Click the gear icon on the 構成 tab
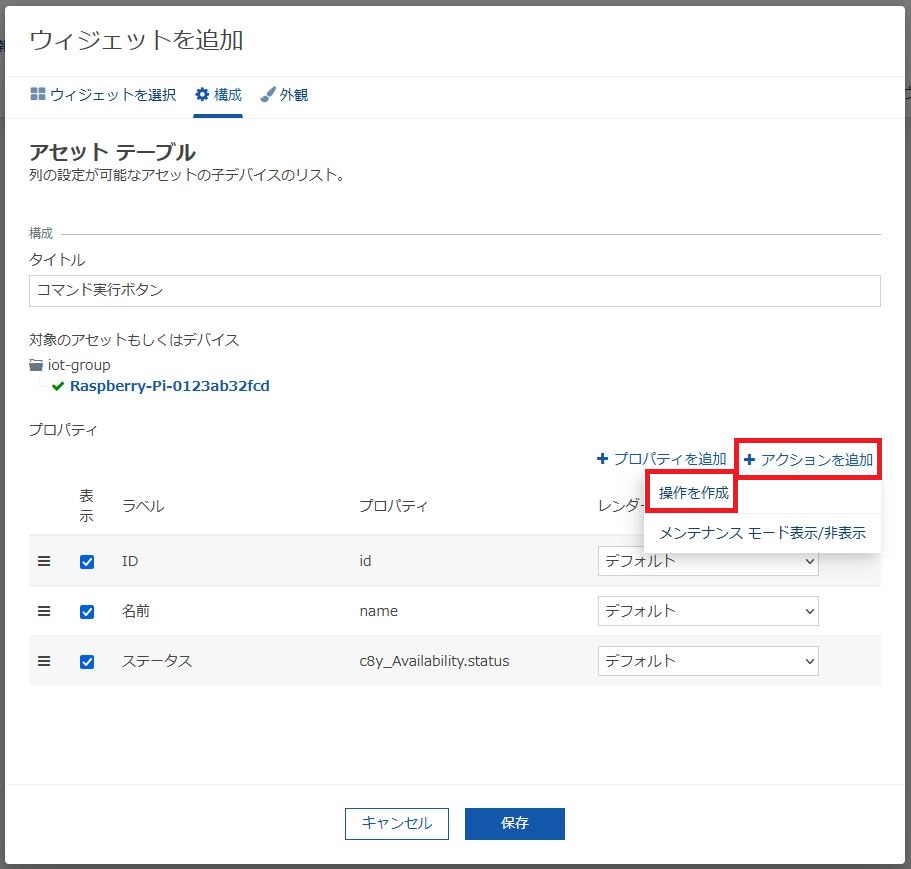The height and width of the screenshot is (869, 911). point(200,96)
